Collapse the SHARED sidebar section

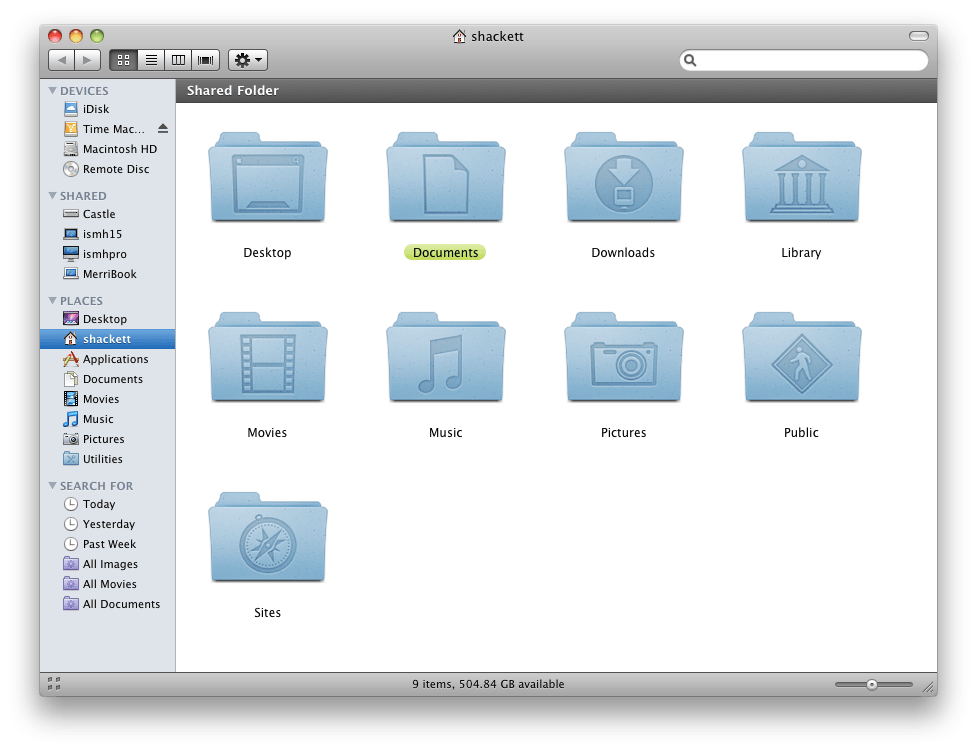52,196
